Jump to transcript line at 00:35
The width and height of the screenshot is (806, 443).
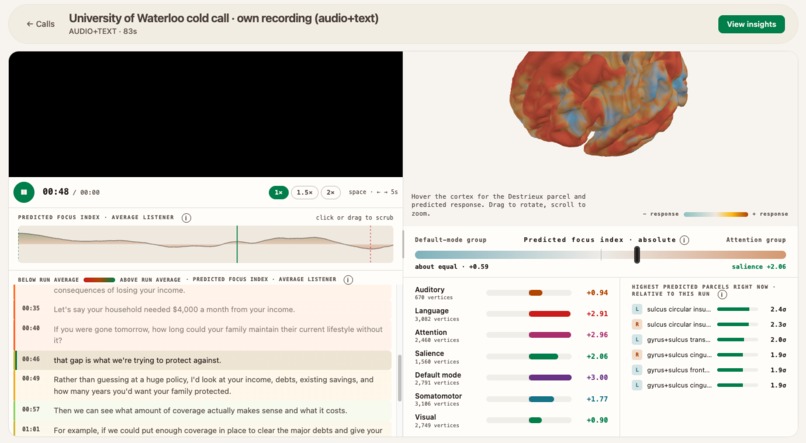click(x=203, y=309)
